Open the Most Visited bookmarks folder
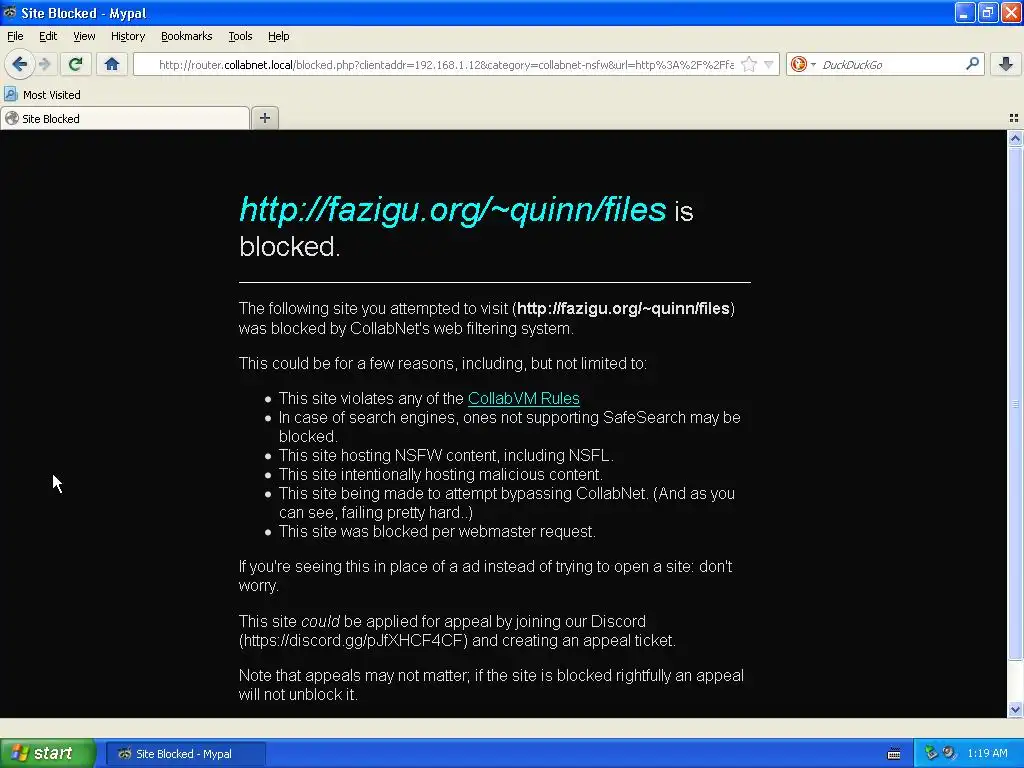 [42, 95]
